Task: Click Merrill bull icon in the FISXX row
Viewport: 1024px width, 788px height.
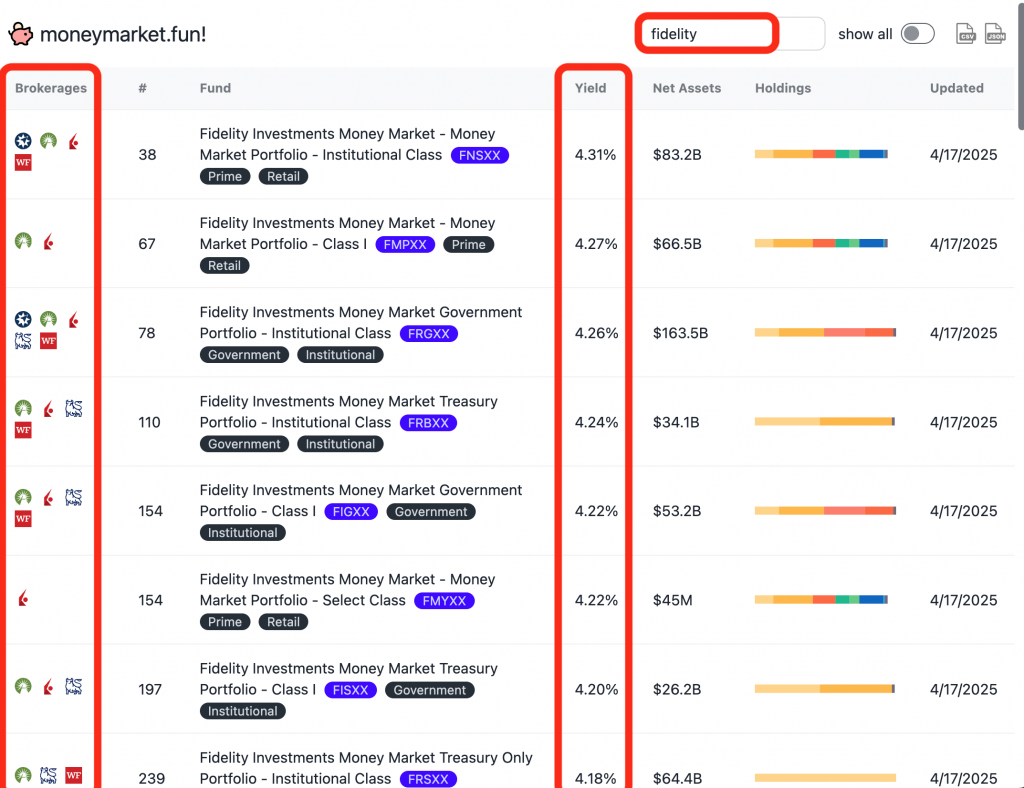Action: [x=73, y=686]
